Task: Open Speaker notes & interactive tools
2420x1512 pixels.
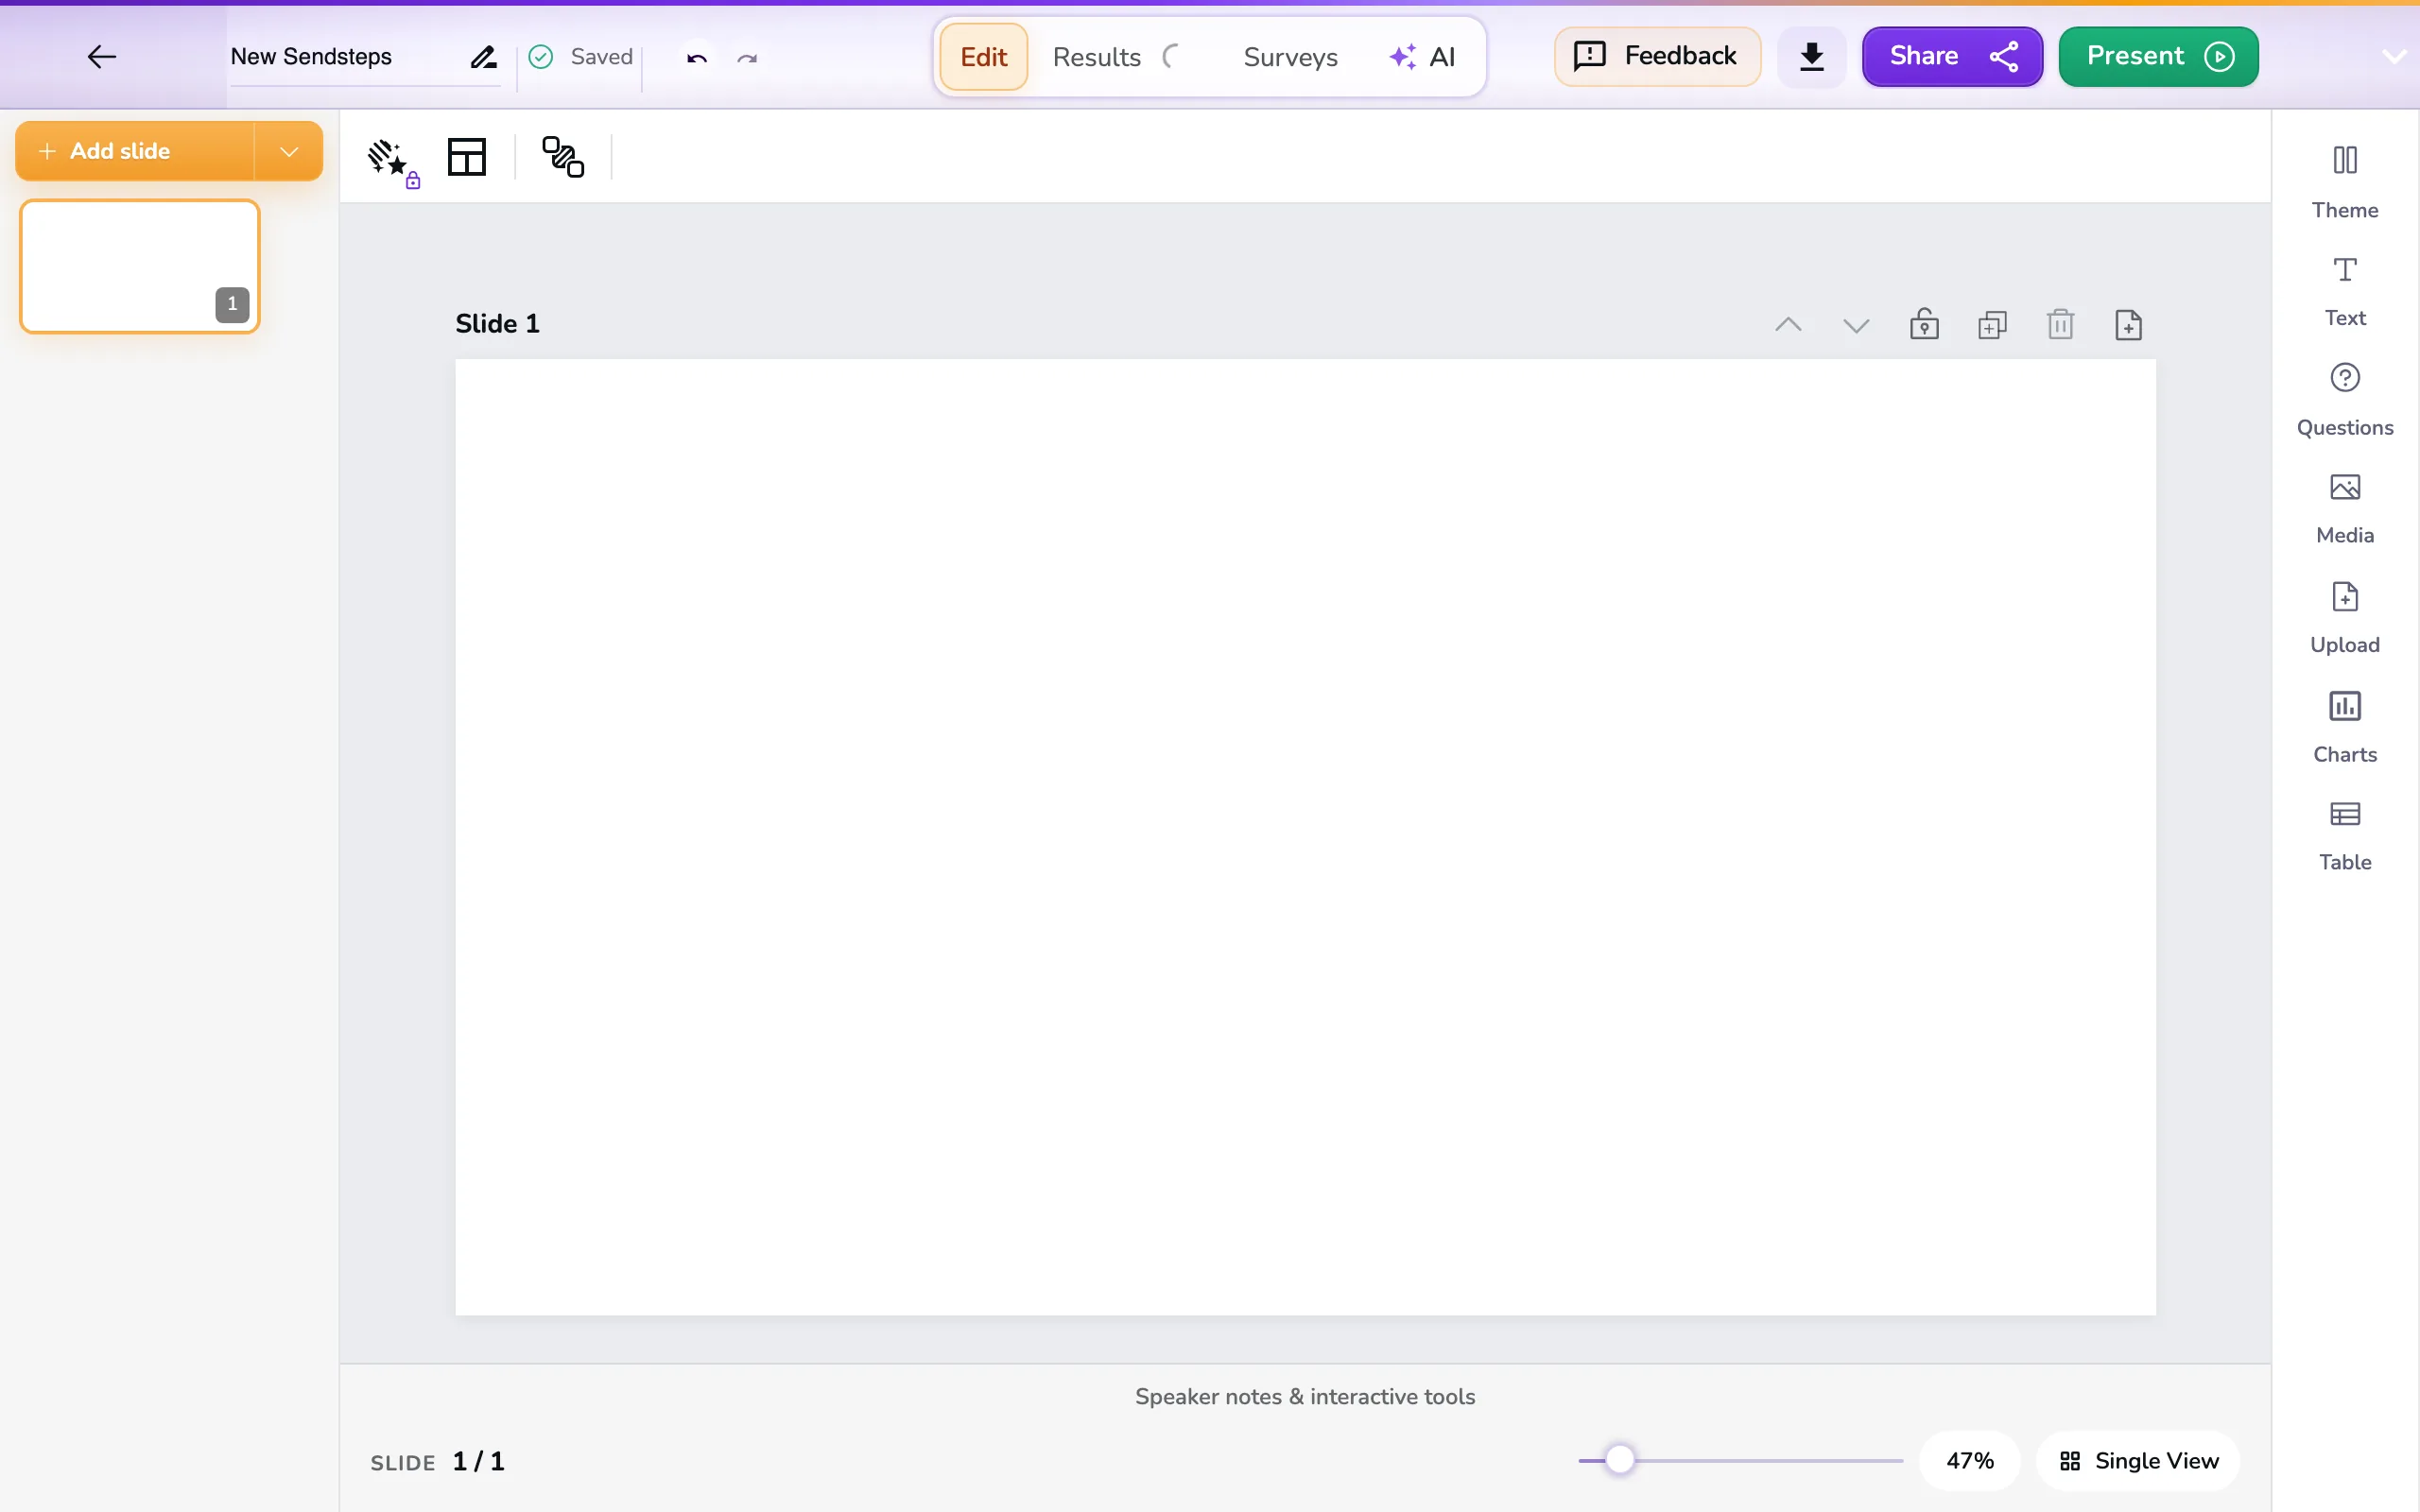Action: click(x=1304, y=1396)
